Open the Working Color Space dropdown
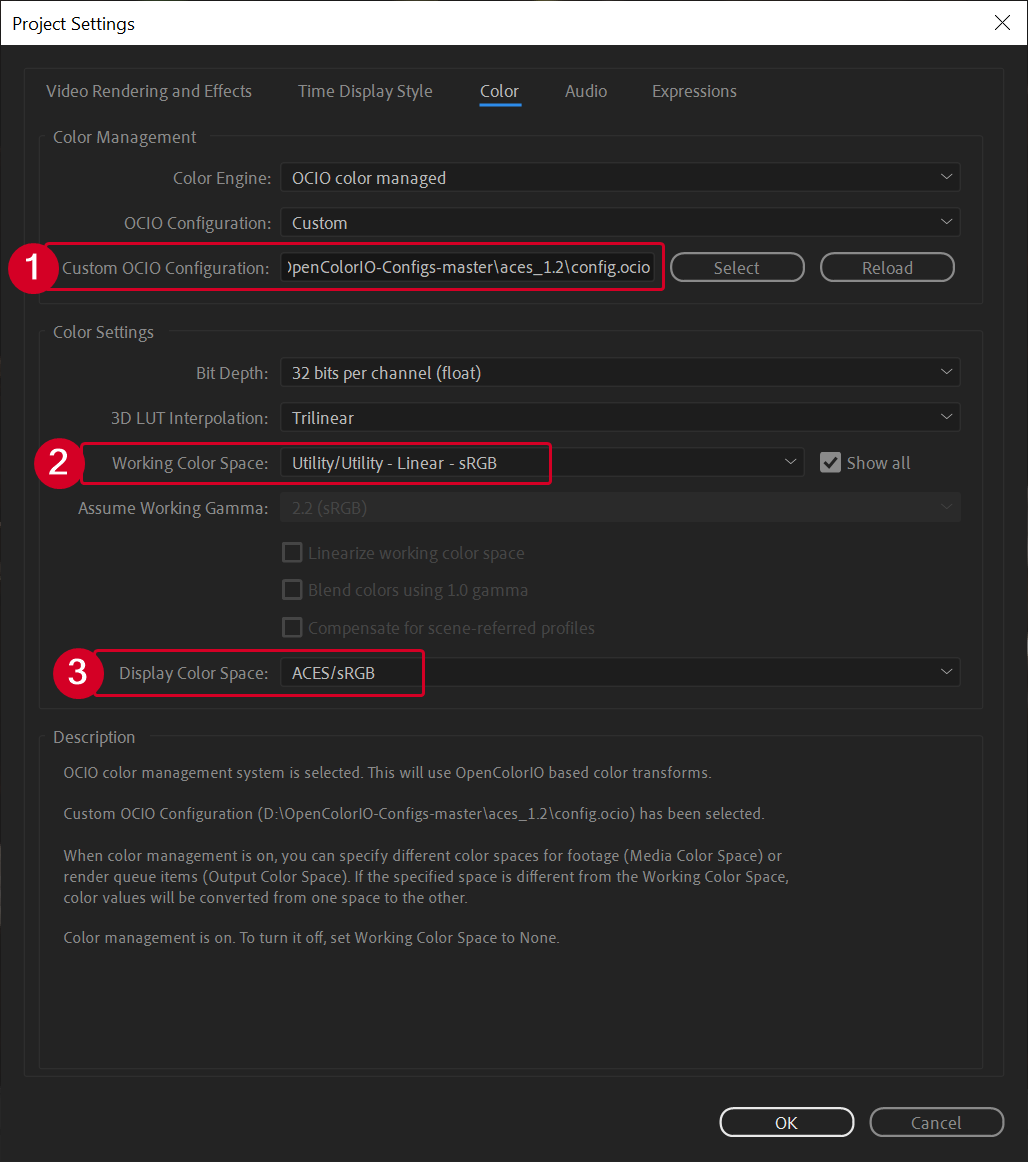This screenshot has height=1162, width=1028. pyautogui.click(x=542, y=463)
